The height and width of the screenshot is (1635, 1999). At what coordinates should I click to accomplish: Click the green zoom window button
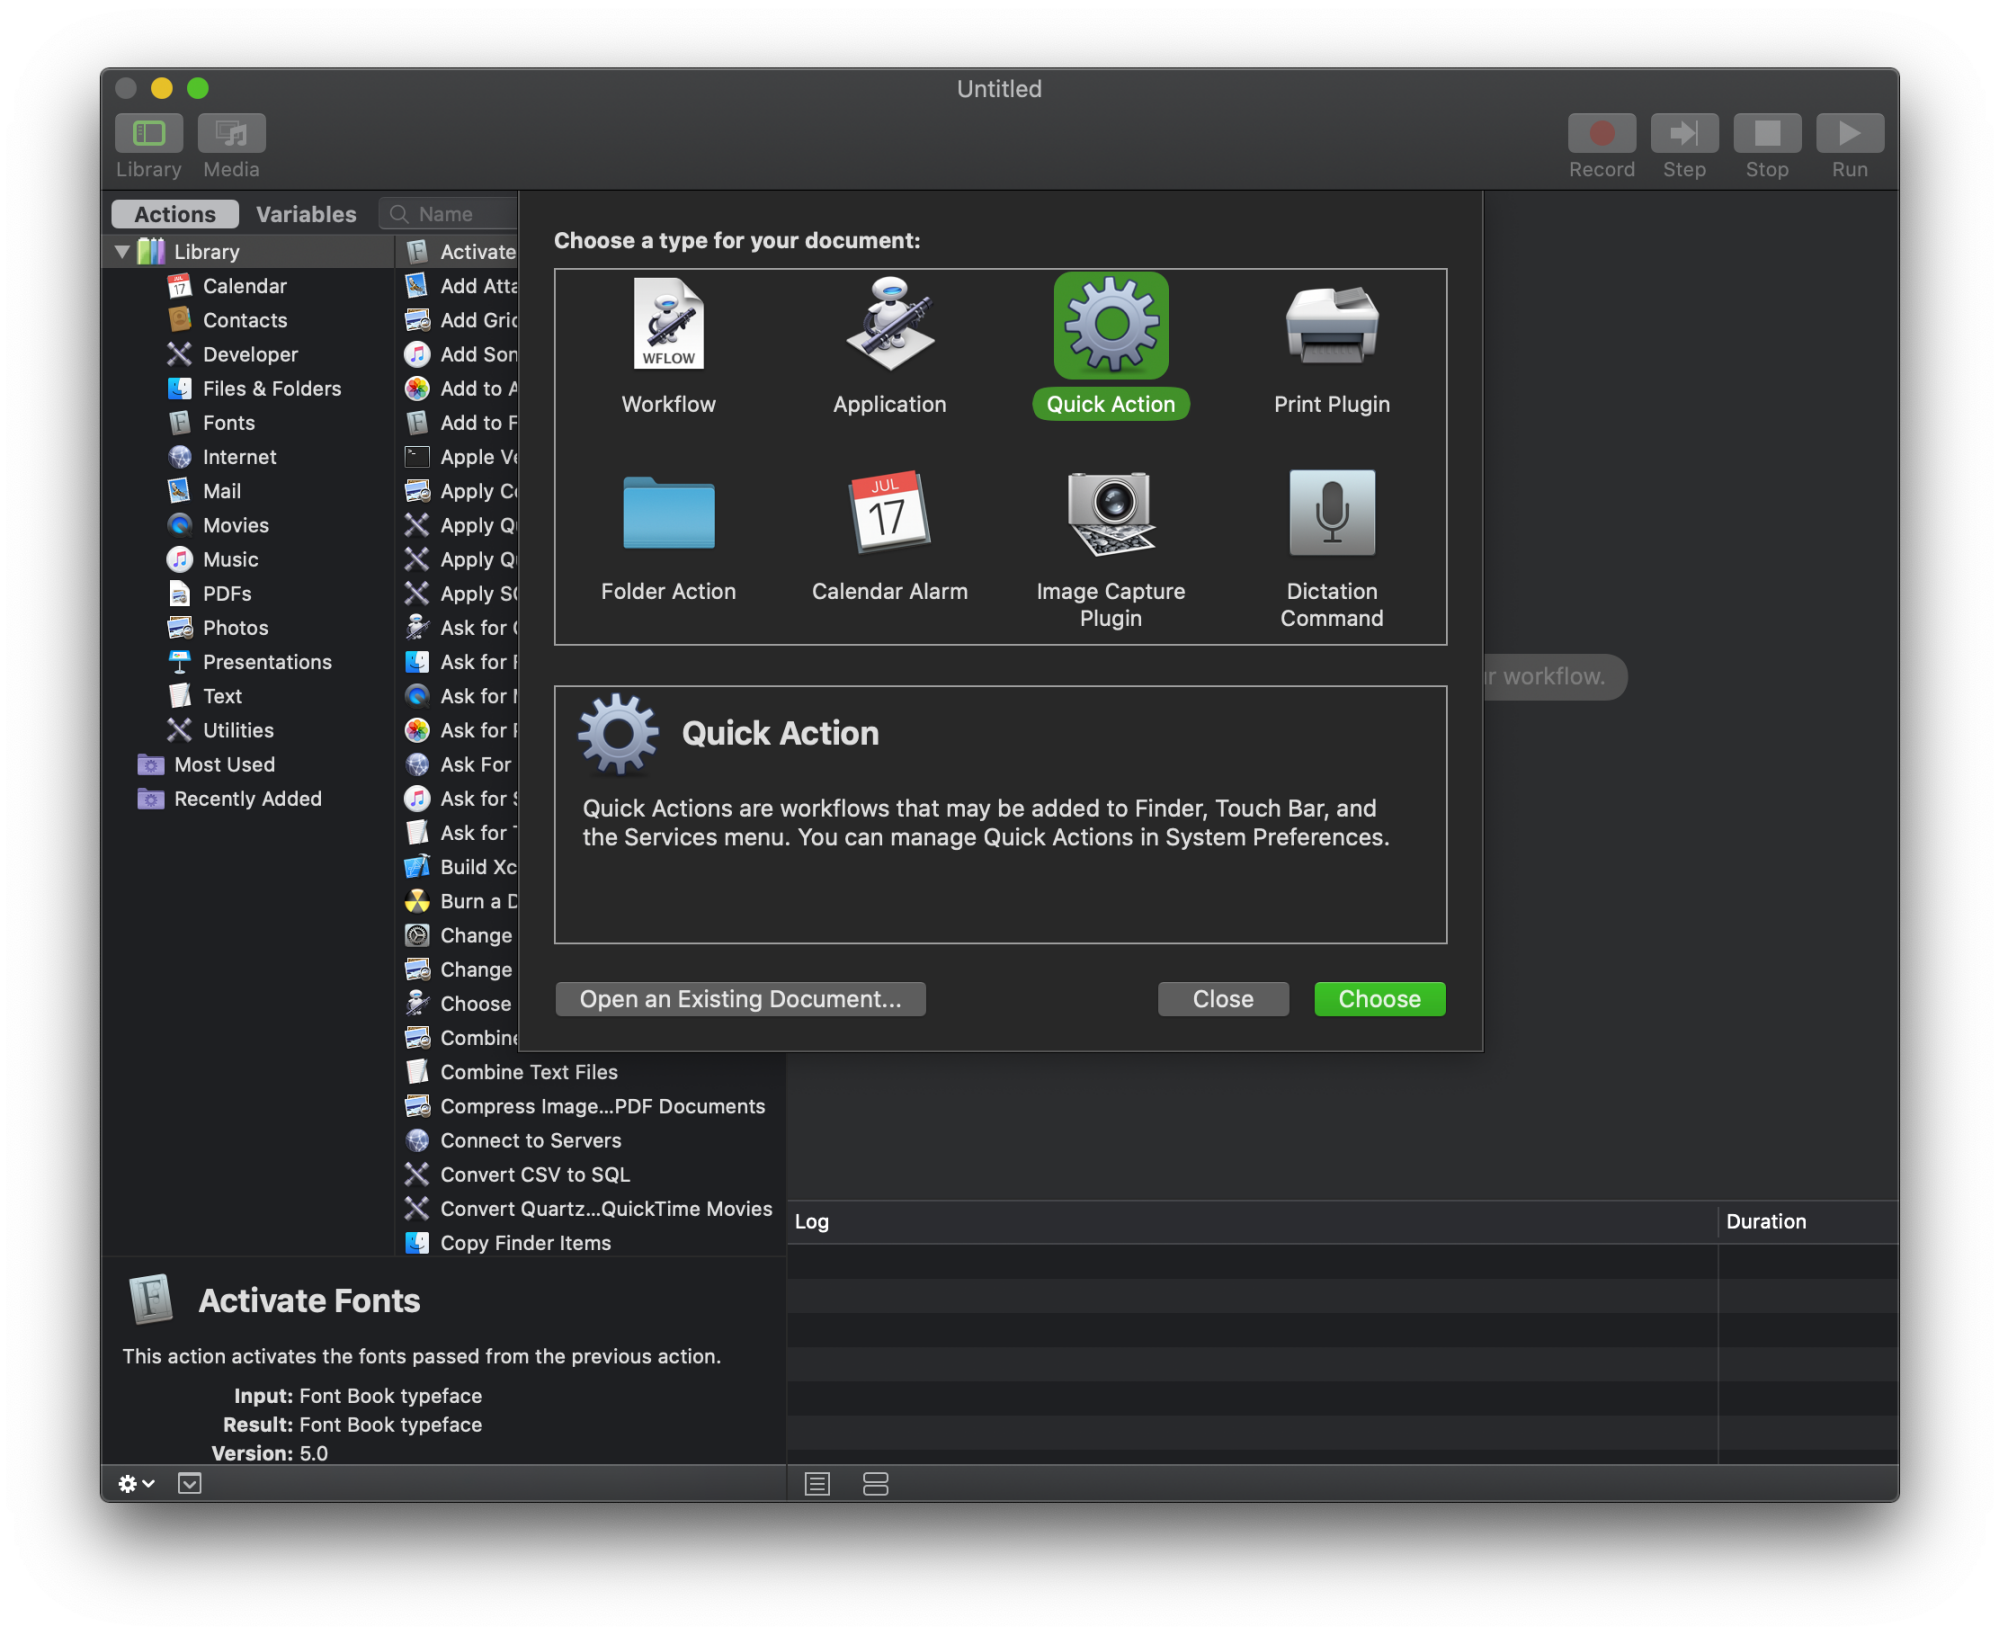[x=198, y=88]
